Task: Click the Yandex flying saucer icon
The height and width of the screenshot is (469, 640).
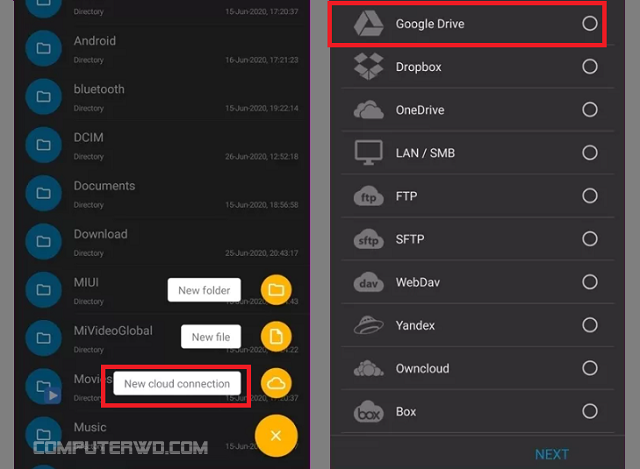Action: pos(369,325)
